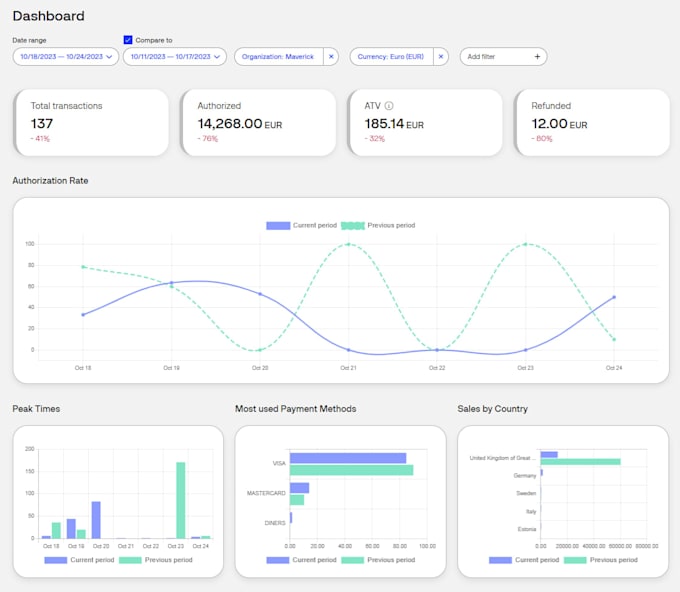
Task: Click the plus icon in Add filter
Action: click(537, 57)
